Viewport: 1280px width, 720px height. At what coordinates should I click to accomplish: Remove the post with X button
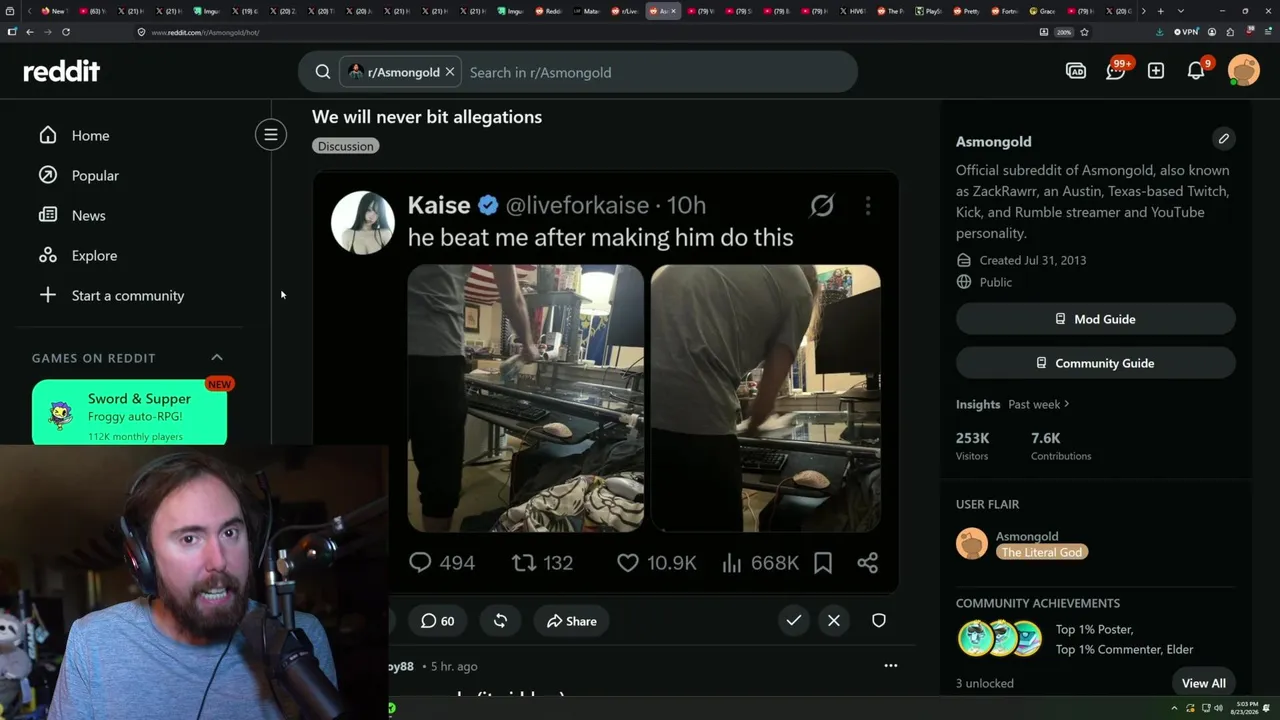point(834,621)
